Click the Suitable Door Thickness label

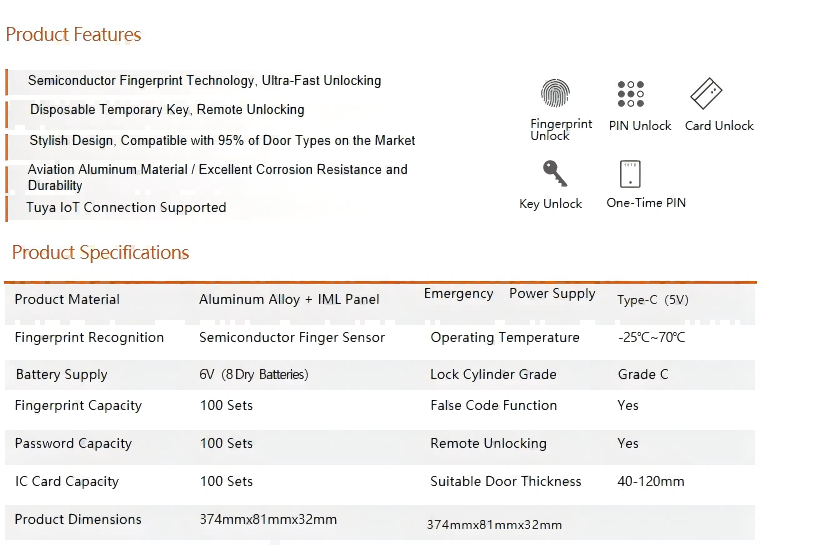(505, 482)
